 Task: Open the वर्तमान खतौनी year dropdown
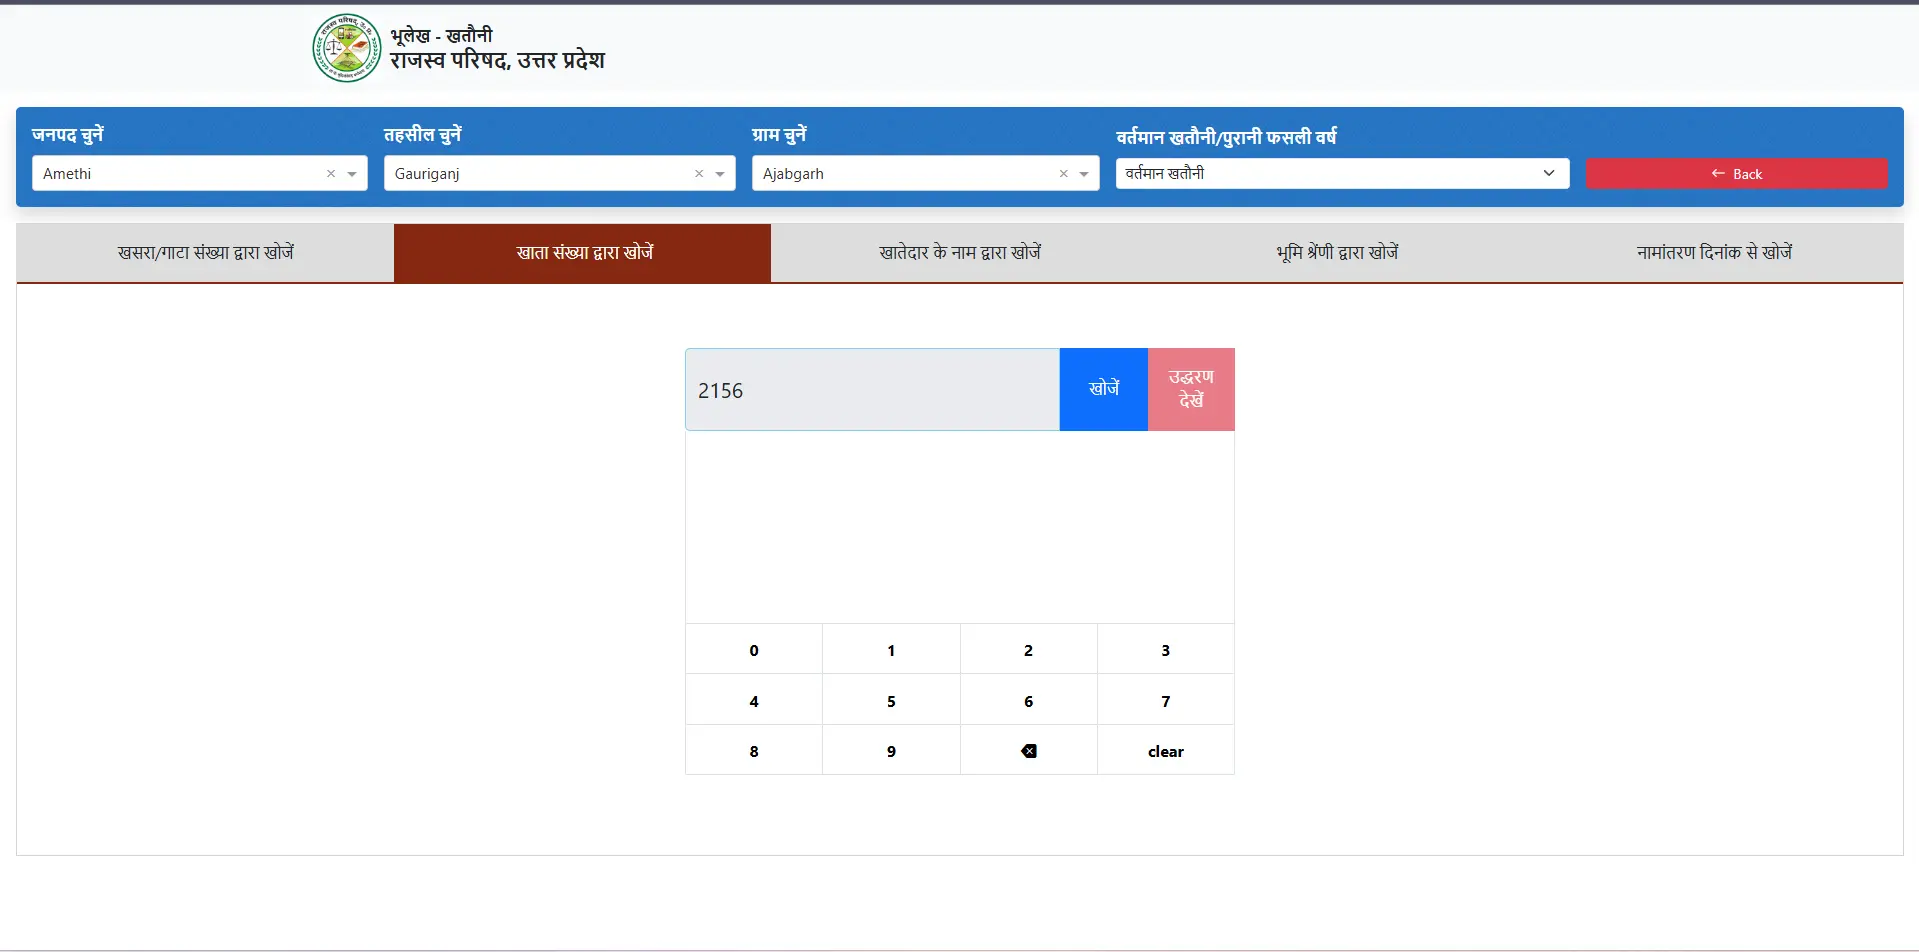(1549, 173)
